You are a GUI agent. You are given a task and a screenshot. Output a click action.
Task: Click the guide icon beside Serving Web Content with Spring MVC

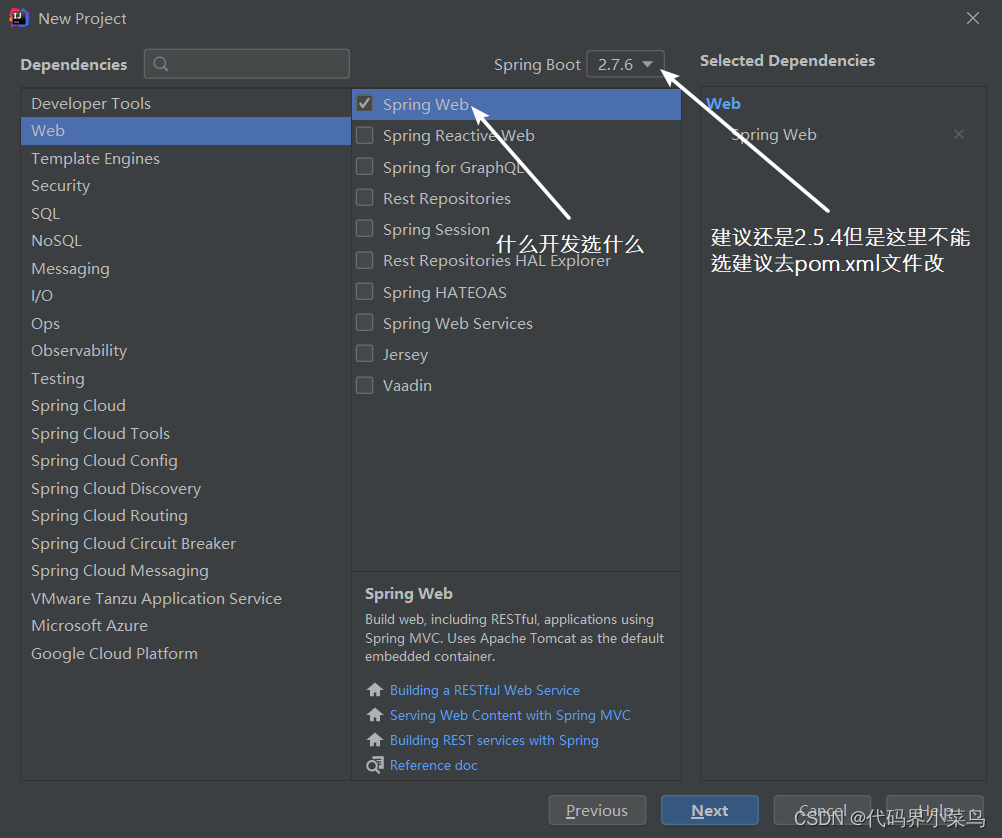[374, 715]
